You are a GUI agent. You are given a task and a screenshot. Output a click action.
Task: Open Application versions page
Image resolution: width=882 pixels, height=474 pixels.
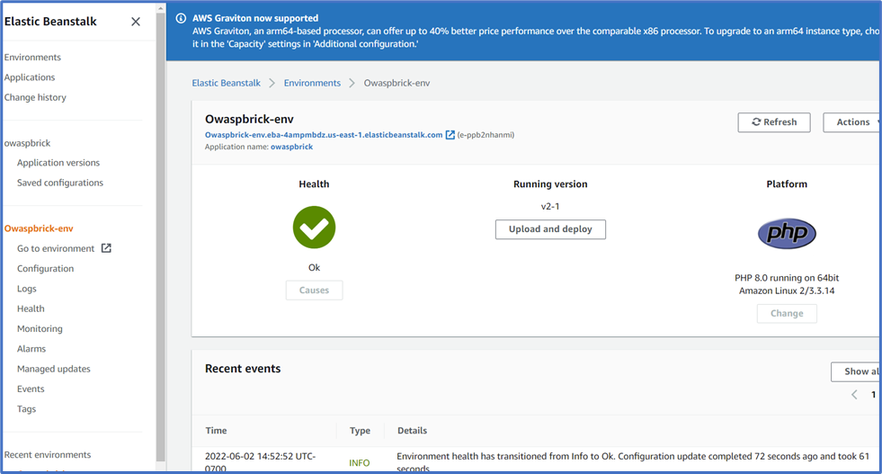pyautogui.click(x=58, y=162)
